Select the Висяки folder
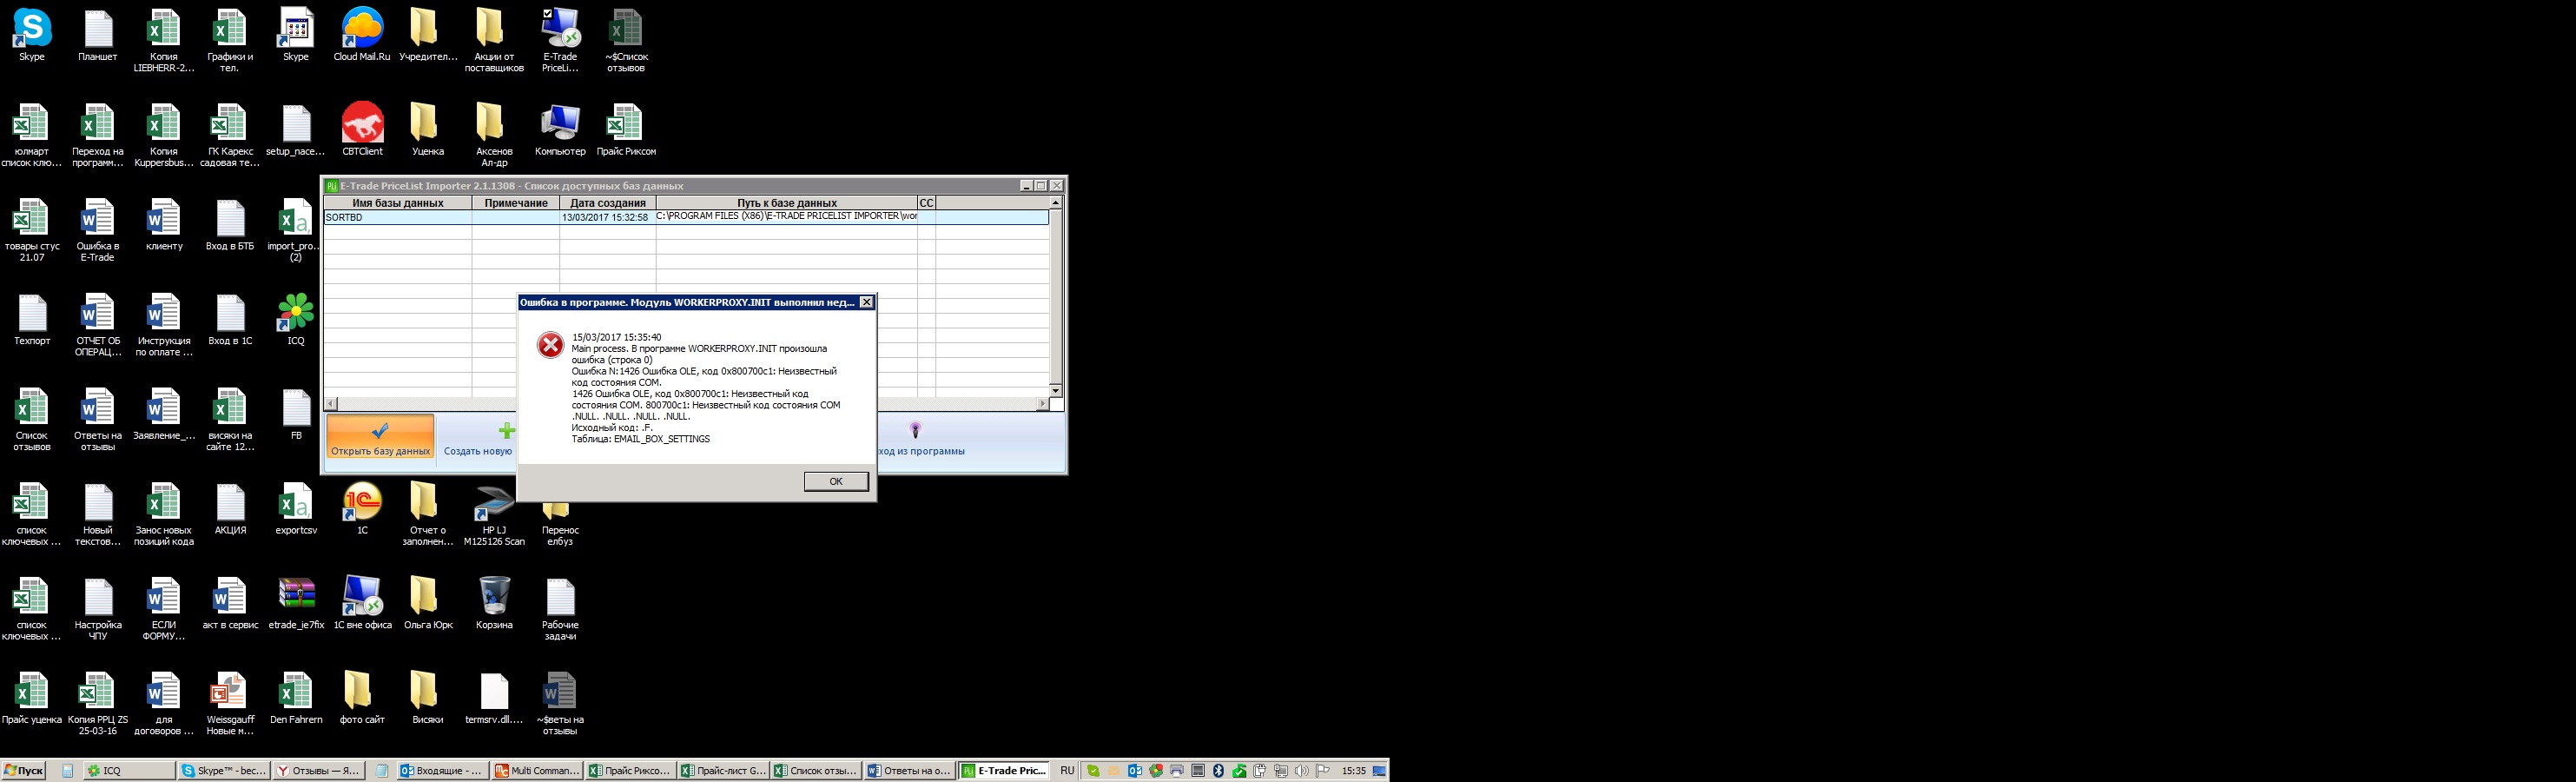Image resolution: width=2576 pixels, height=782 pixels. [428, 698]
